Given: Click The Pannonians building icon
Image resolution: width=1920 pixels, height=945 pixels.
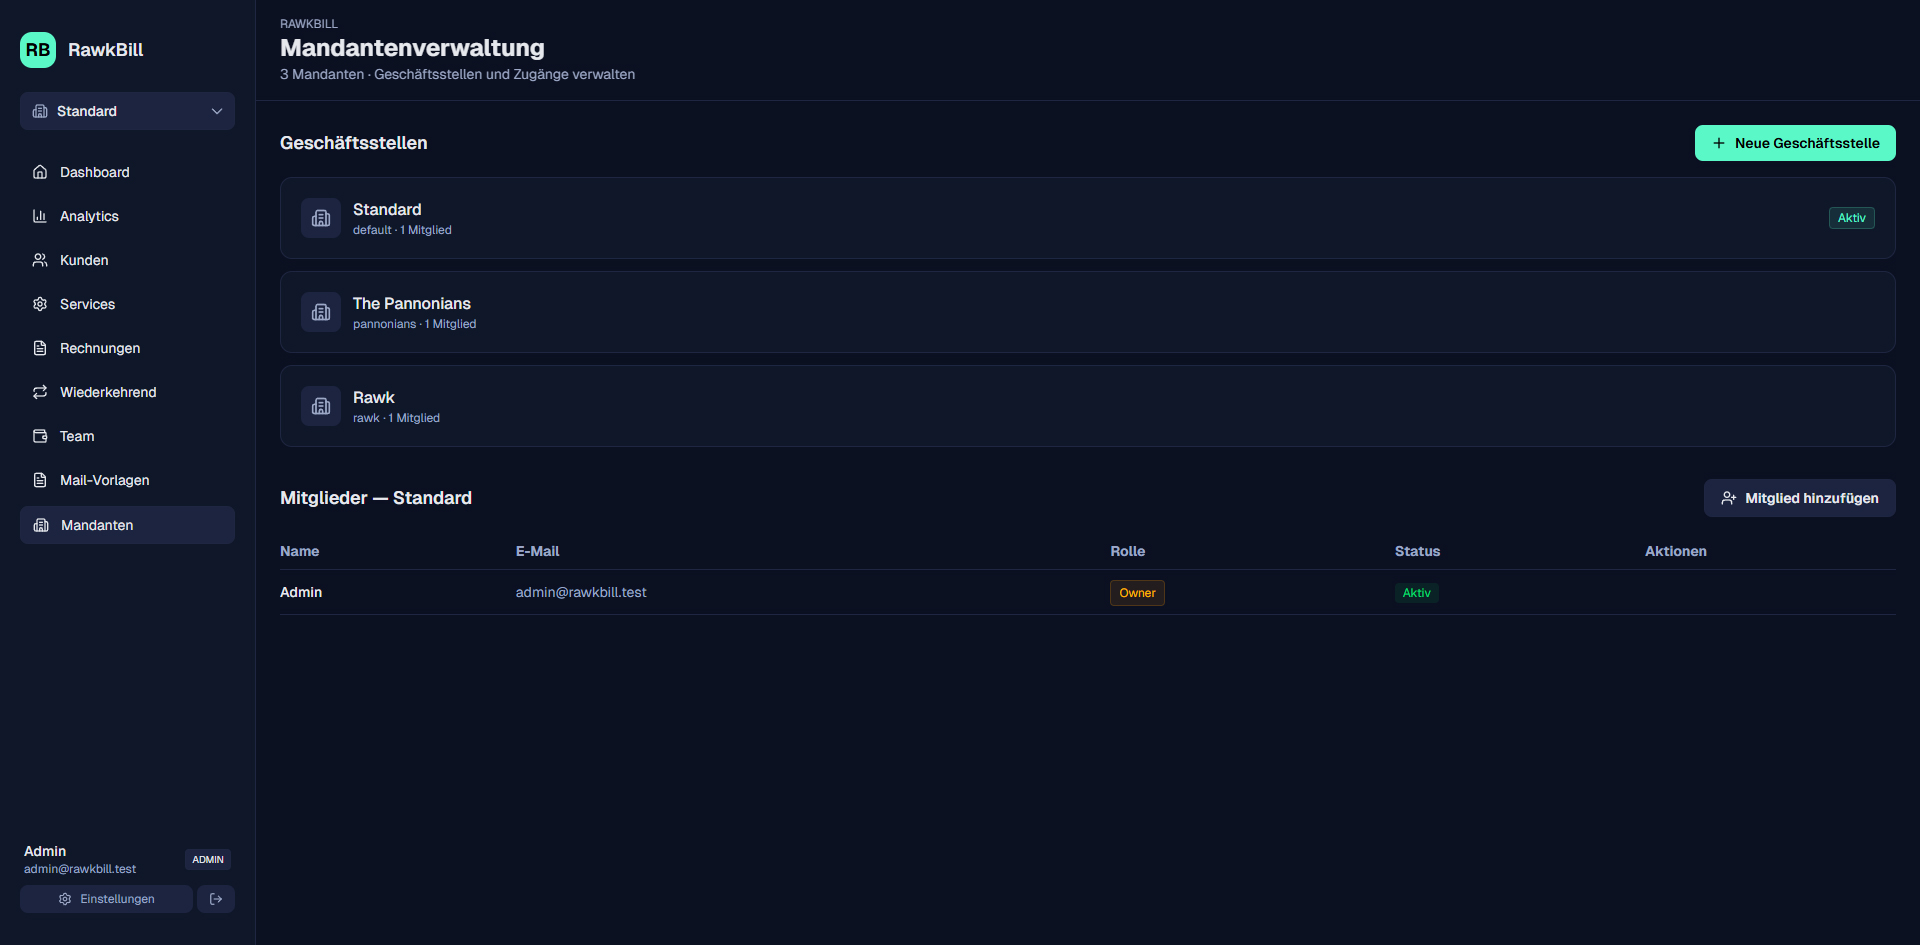Looking at the screenshot, I should coord(321,312).
